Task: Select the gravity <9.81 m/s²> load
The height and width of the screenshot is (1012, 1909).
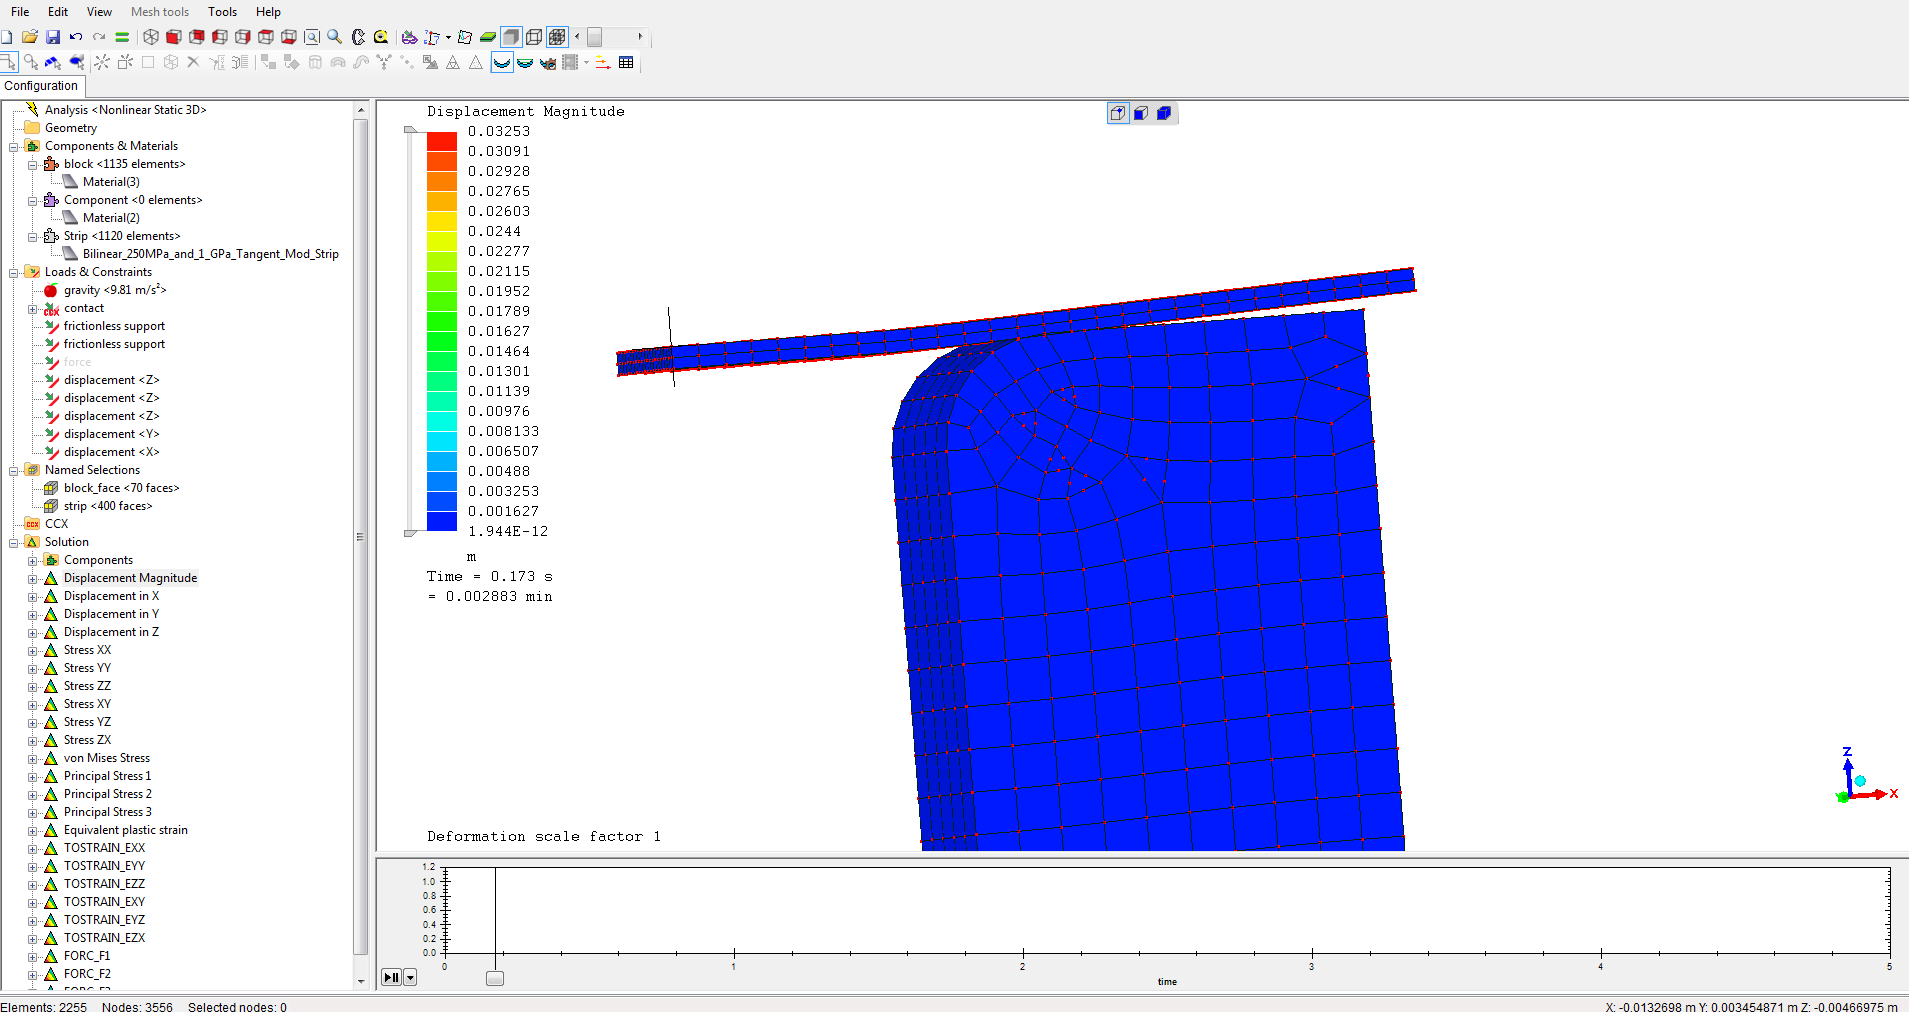Action: pos(115,290)
